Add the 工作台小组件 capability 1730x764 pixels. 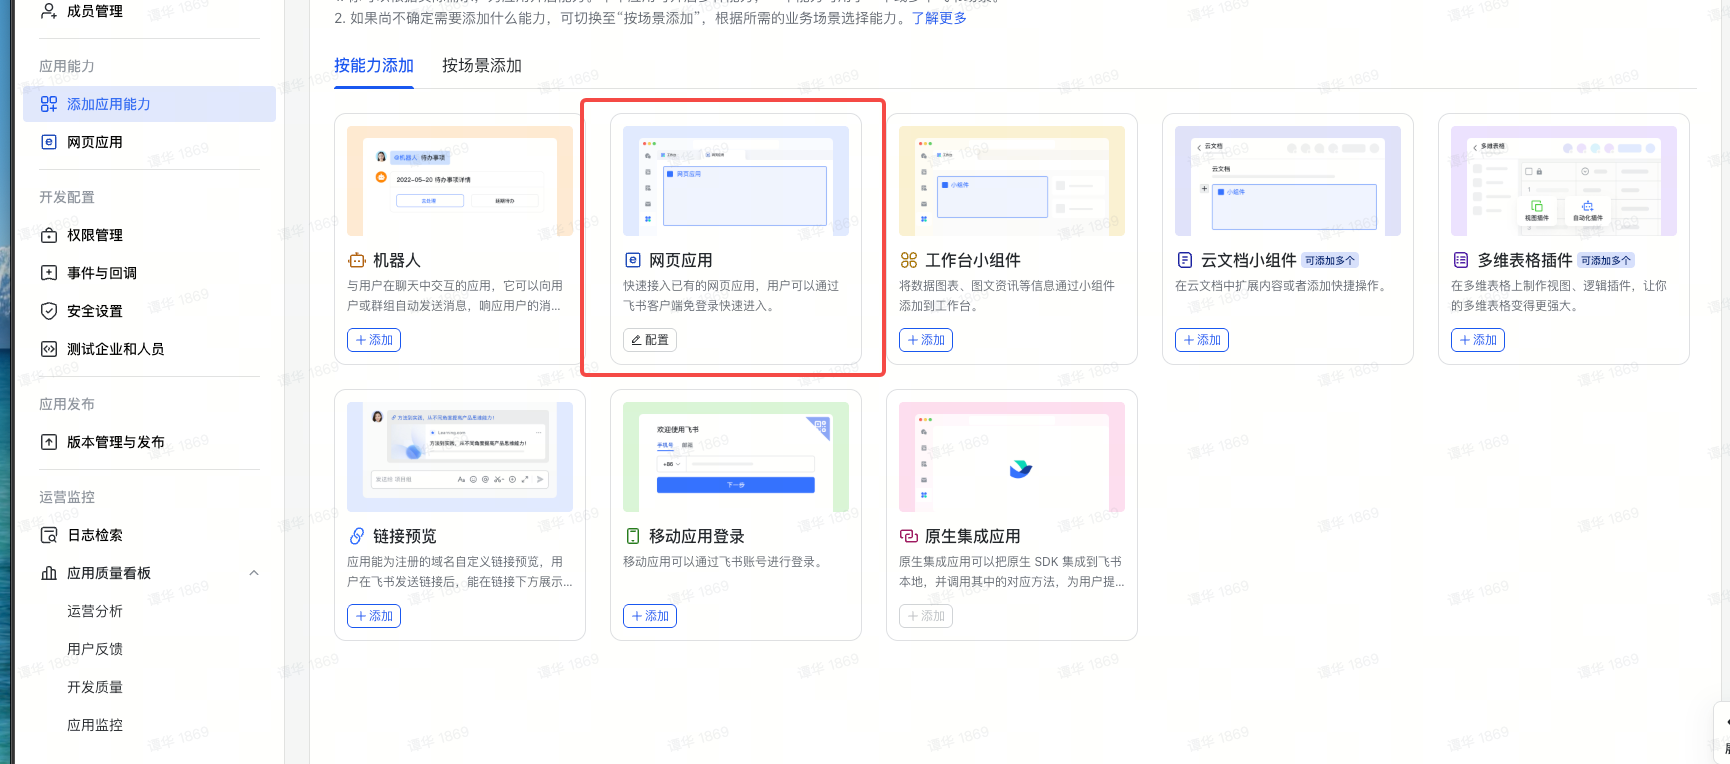(x=926, y=340)
